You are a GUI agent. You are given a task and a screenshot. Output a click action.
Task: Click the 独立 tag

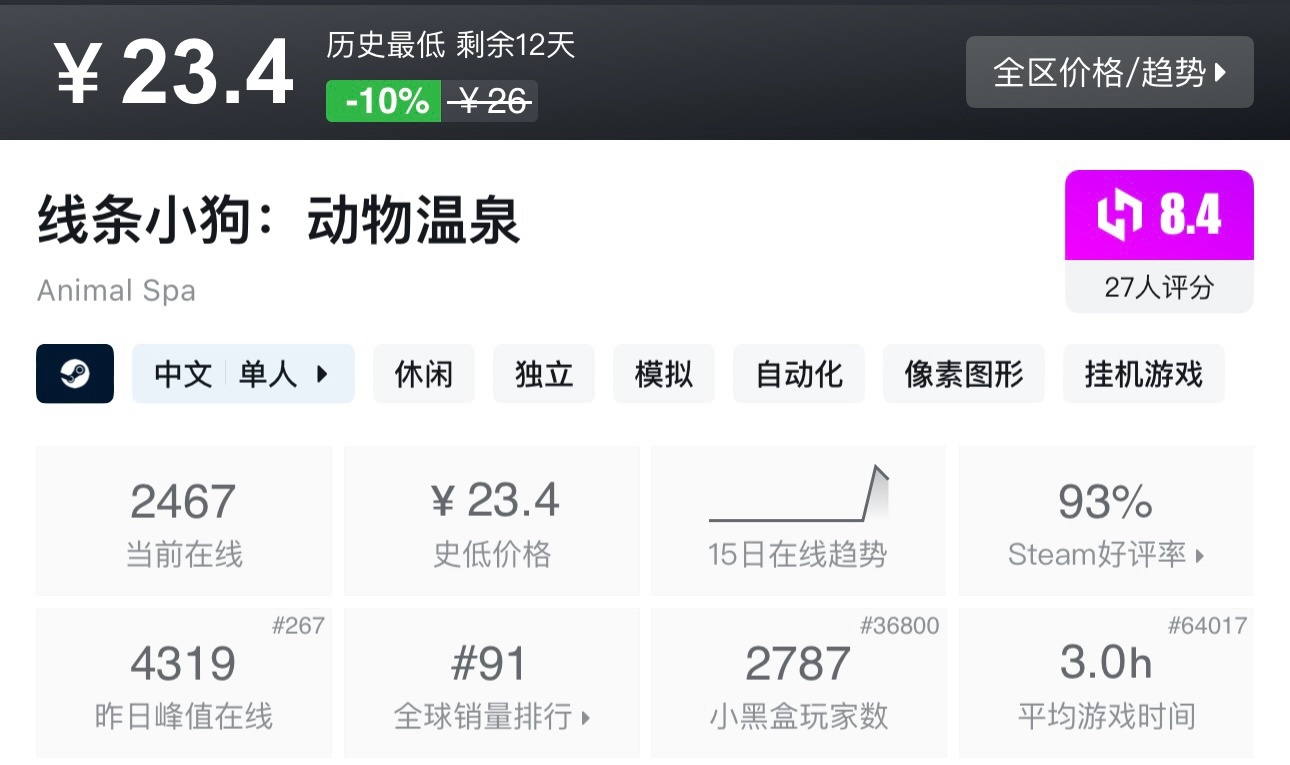pos(544,372)
